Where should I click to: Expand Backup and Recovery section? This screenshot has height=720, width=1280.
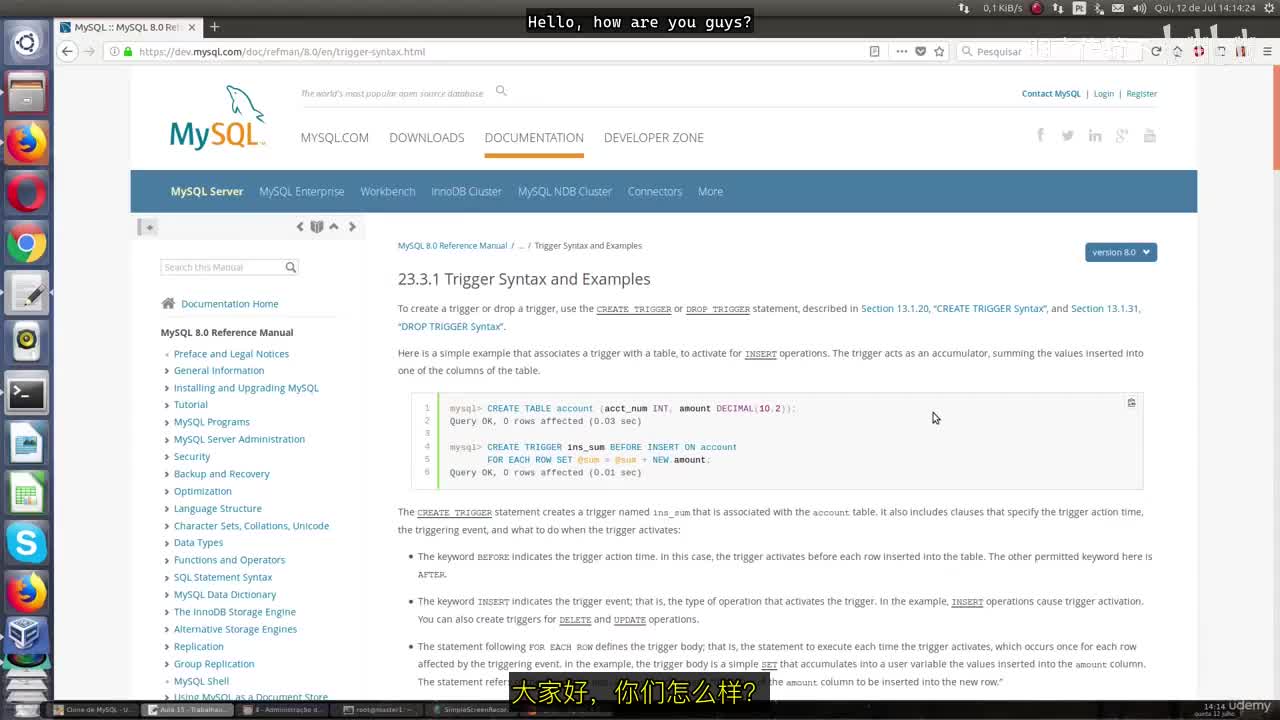coord(167,474)
